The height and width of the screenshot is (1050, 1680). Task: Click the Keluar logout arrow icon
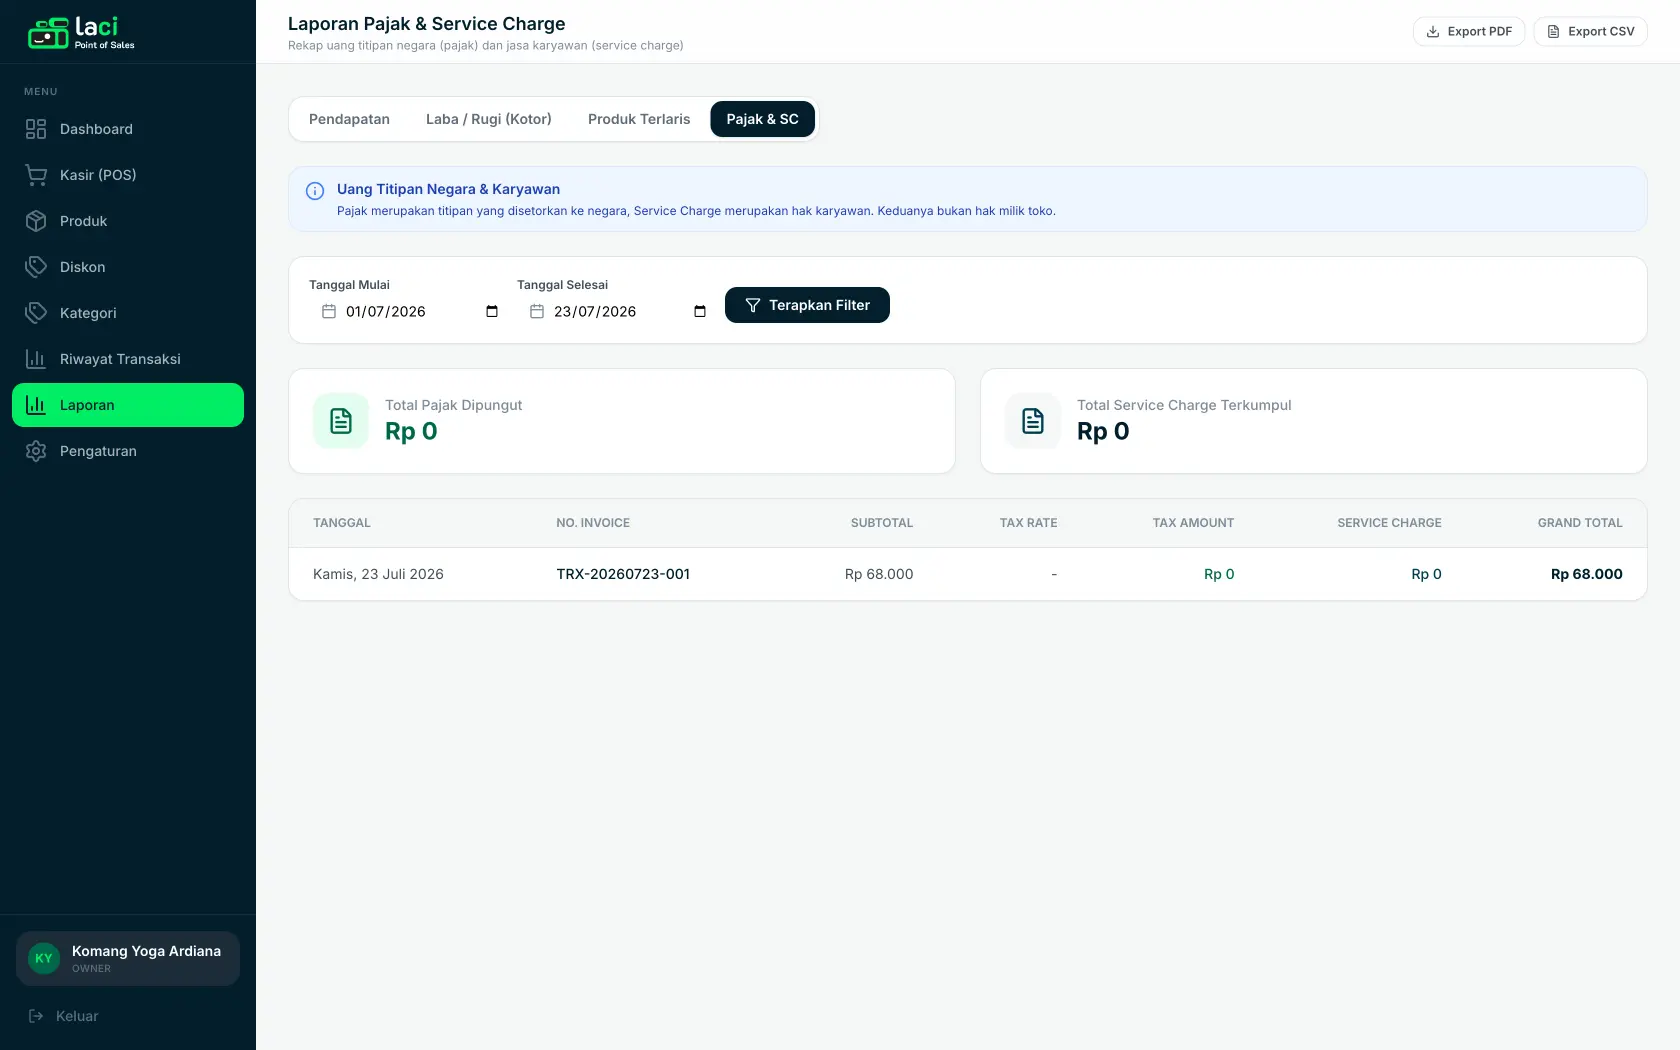[x=36, y=1016]
